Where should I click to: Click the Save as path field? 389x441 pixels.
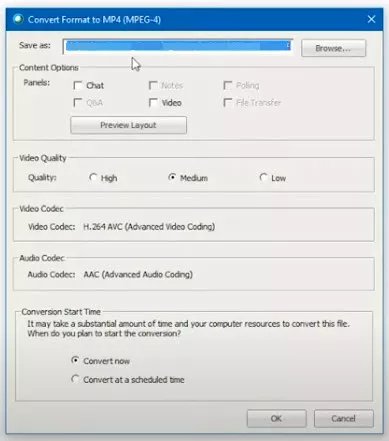pyautogui.click(x=178, y=46)
